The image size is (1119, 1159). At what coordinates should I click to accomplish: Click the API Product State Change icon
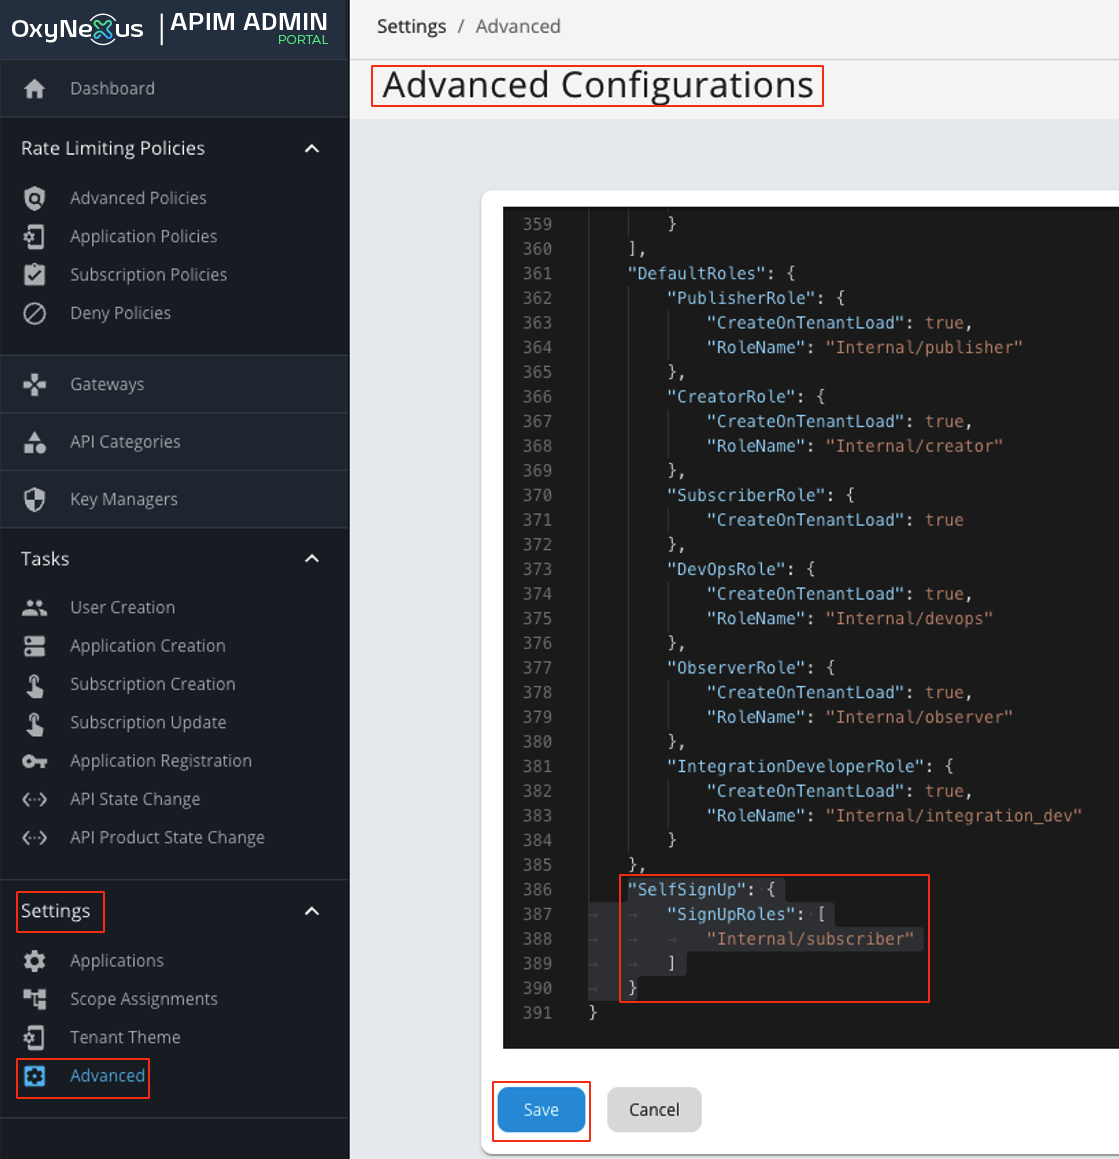34,838
